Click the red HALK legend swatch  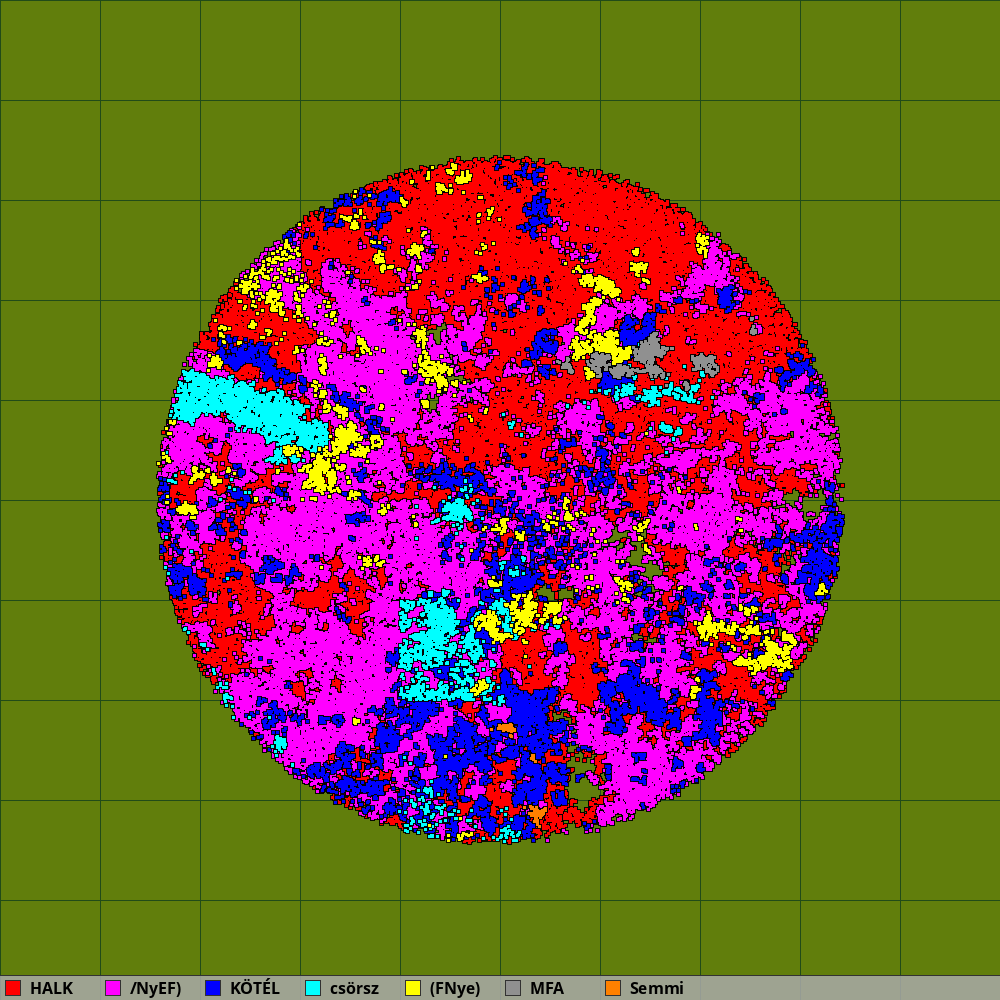click(13, 988)
